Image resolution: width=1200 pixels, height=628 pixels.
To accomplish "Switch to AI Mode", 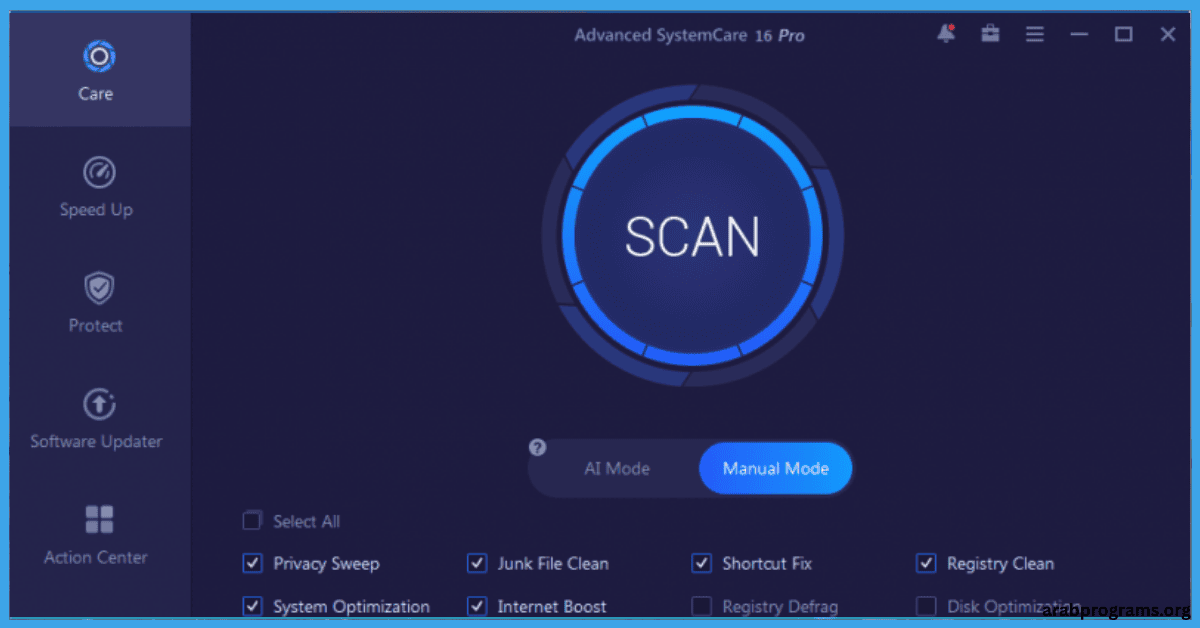I will click(x=617, y=468).
